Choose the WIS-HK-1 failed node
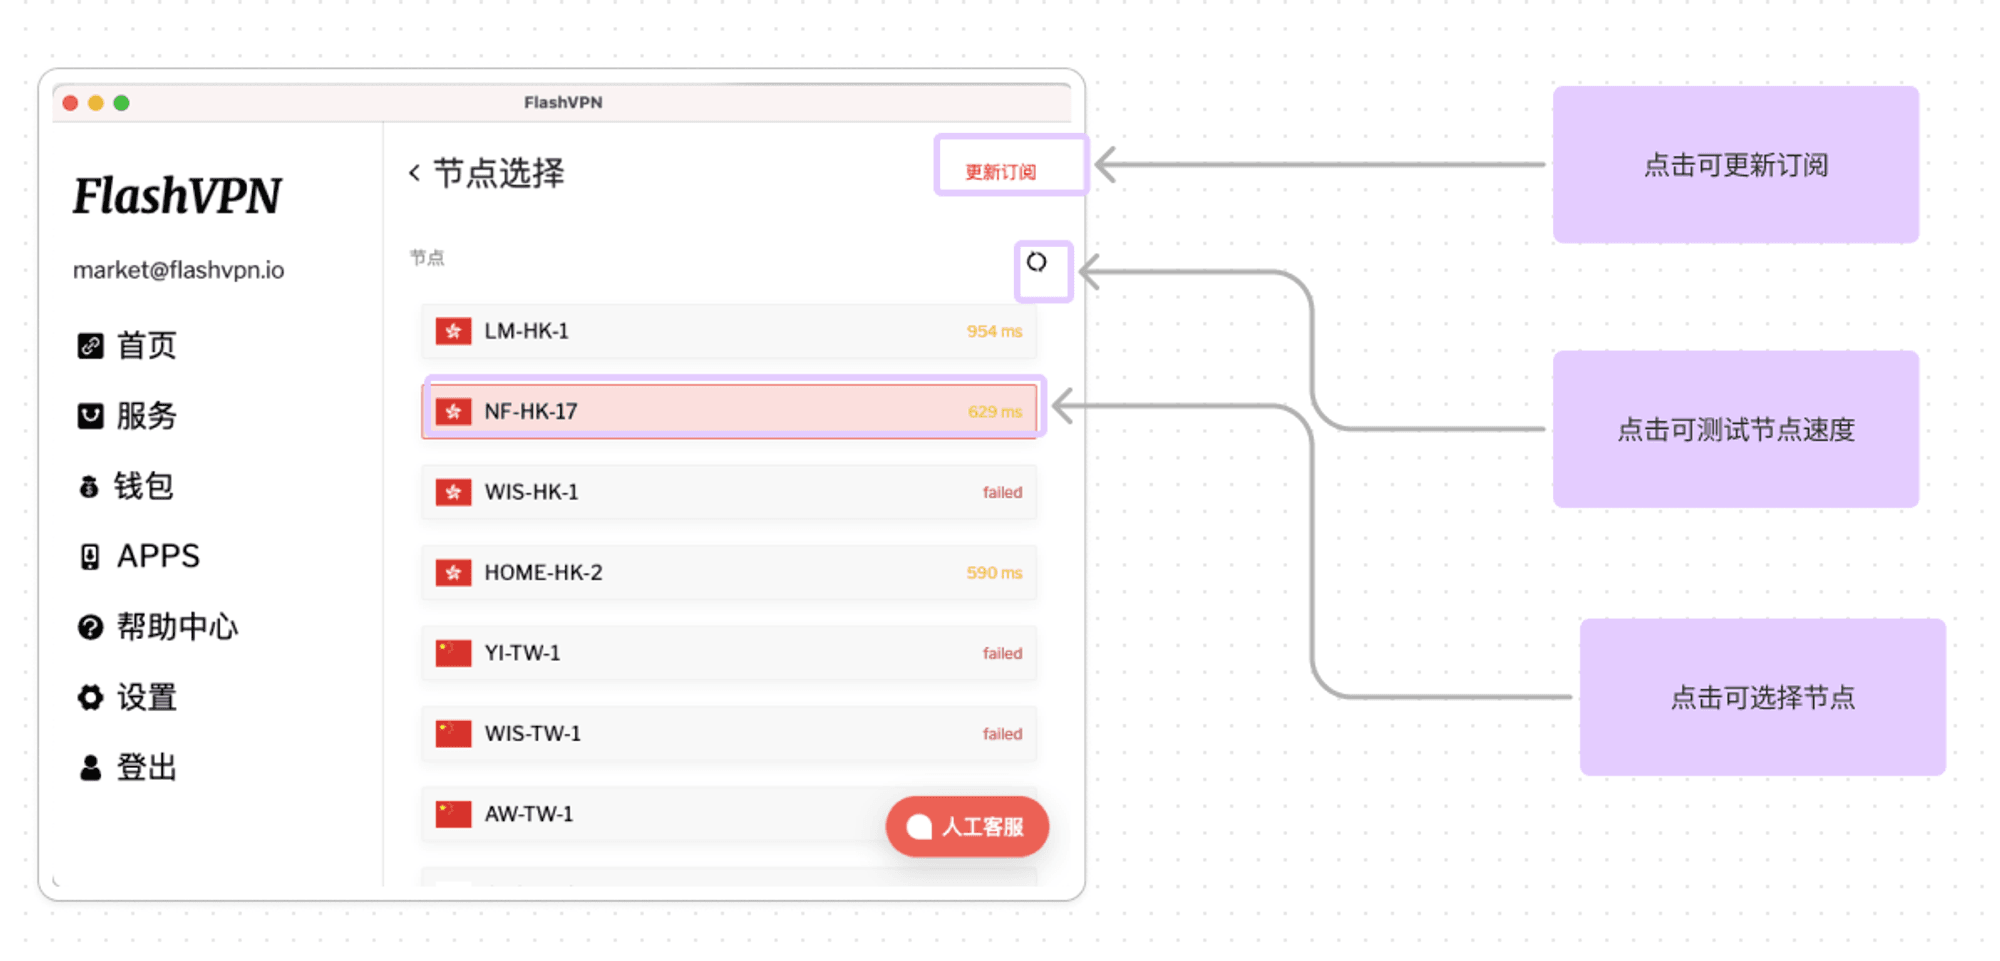Image resolution: width=2000 pixels, height=961 pixels. click(729, 492)
